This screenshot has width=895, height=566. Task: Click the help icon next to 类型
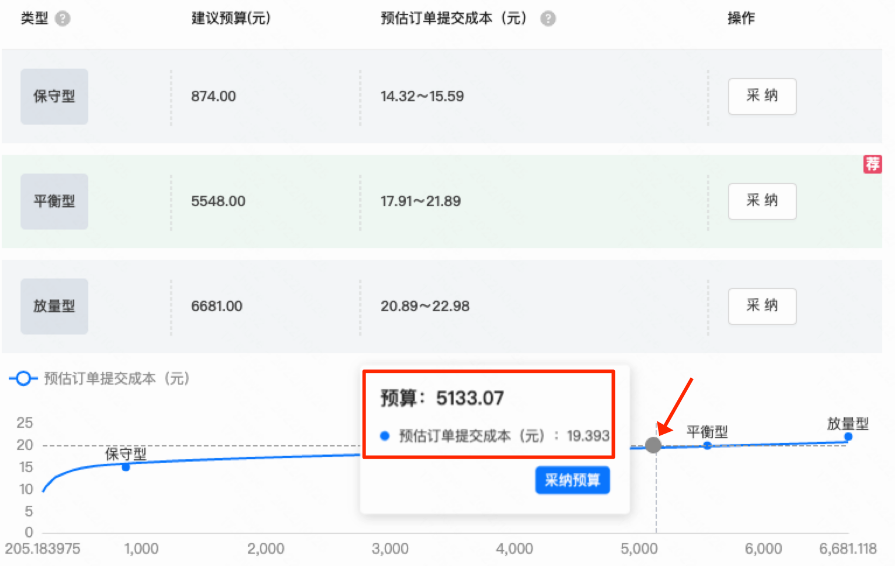[x=62, y=19]
